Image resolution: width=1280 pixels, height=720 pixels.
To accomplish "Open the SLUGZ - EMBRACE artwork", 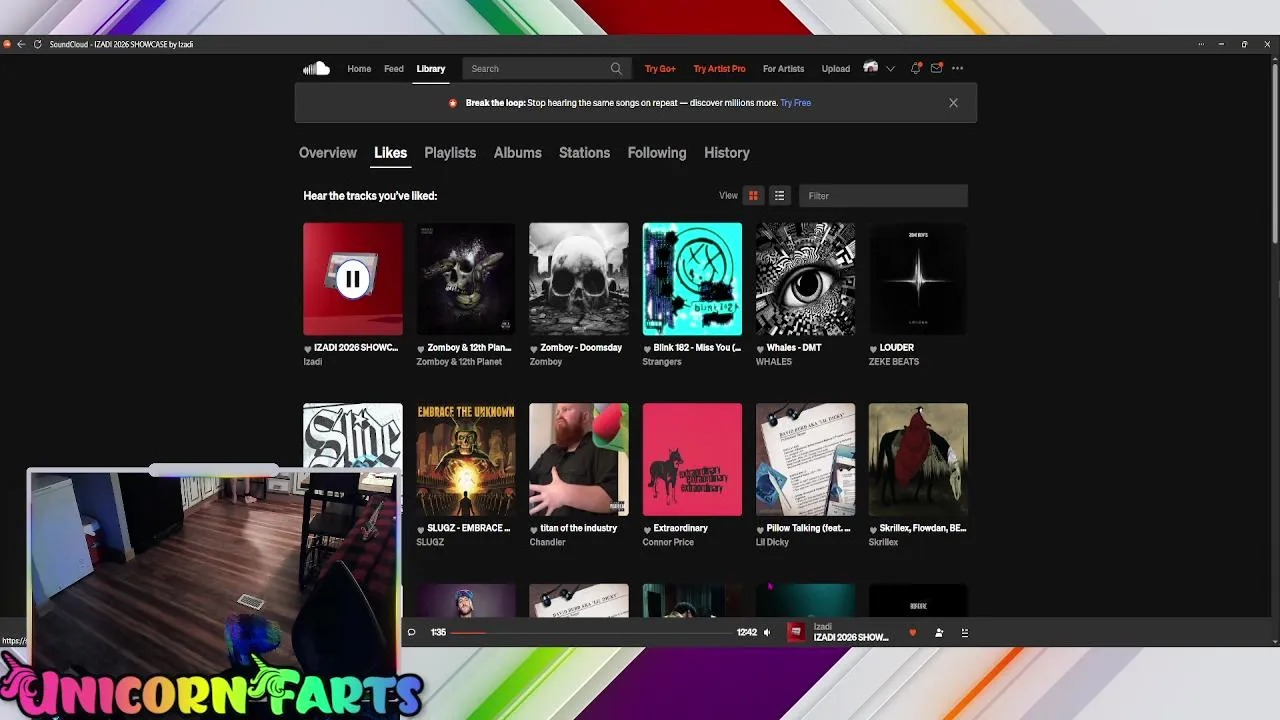I will pyautogui.click(x=466, y=460).
